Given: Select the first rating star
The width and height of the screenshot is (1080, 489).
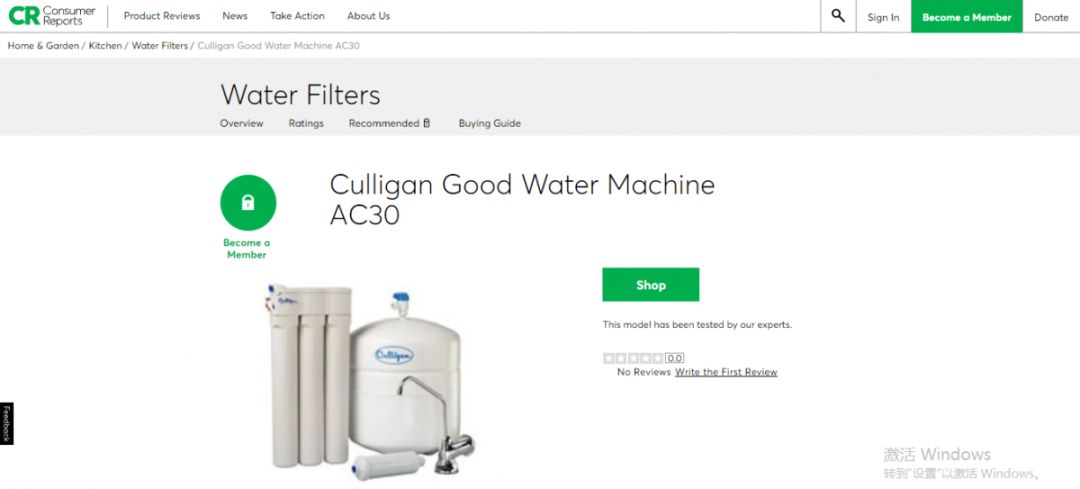Looking at the screenshot, I should click(609, 358).
